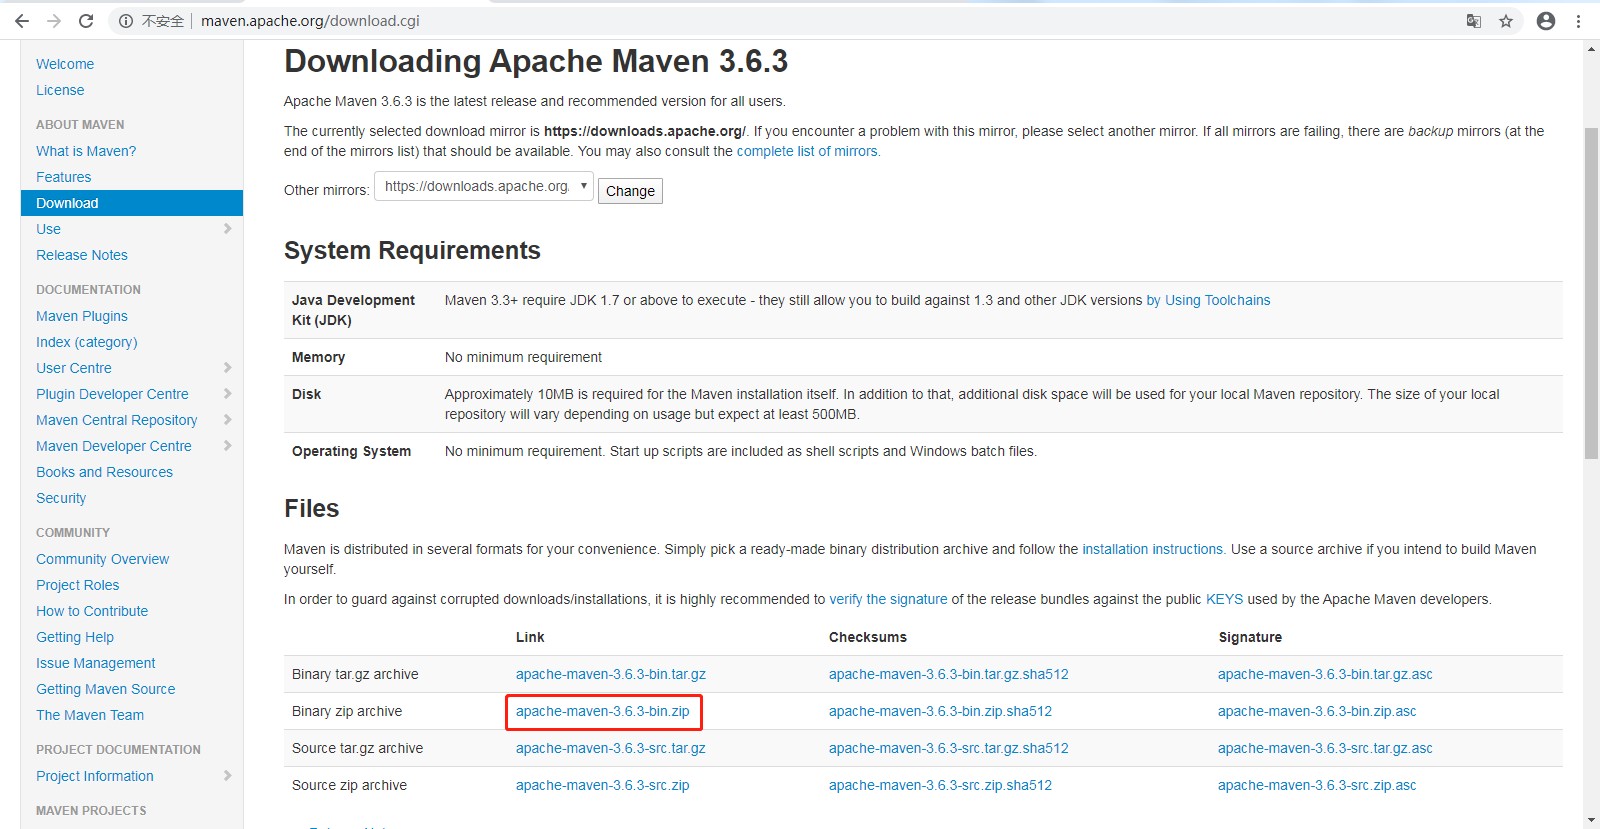Open Release Notes sidebar item
The image size is (1600, 829).
click(82, 255)
